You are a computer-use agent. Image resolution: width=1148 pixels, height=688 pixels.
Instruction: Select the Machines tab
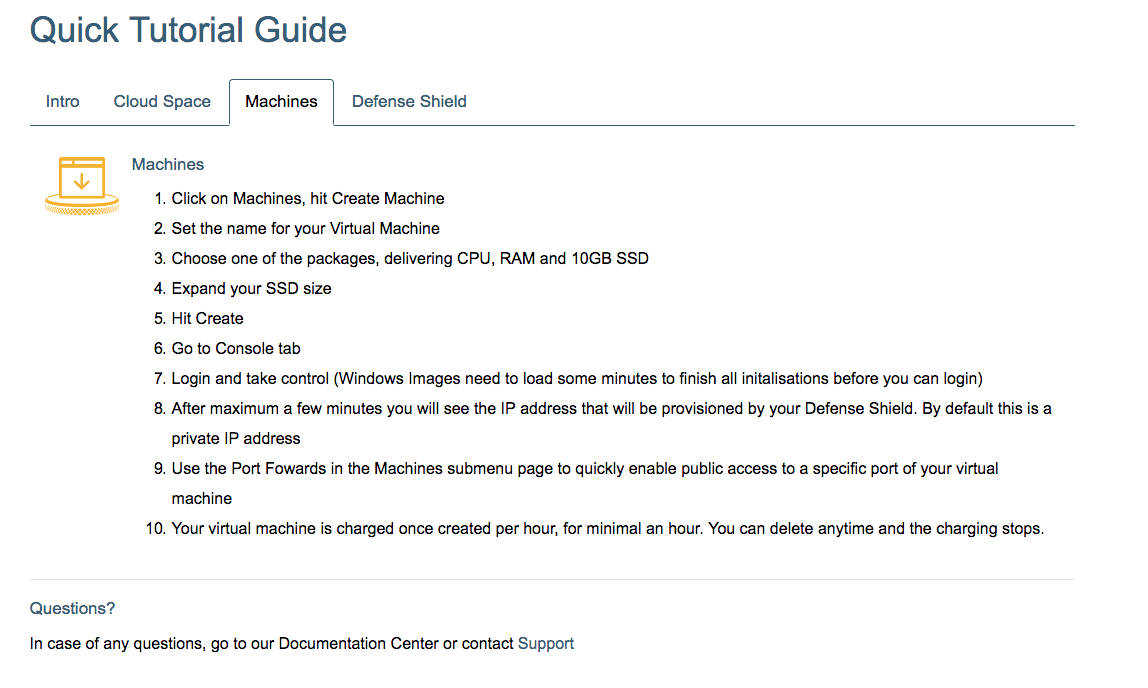(x=281, y=102)
